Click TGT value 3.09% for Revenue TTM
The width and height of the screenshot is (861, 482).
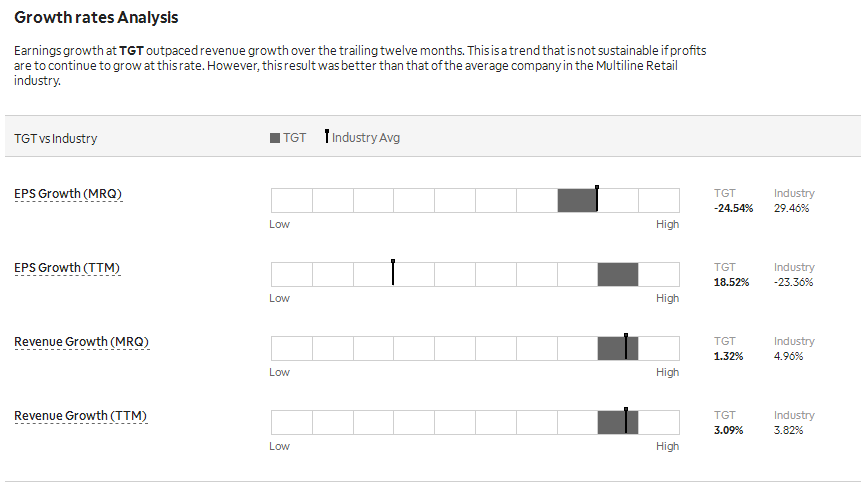pyautogui.click(x=729, y=430)
